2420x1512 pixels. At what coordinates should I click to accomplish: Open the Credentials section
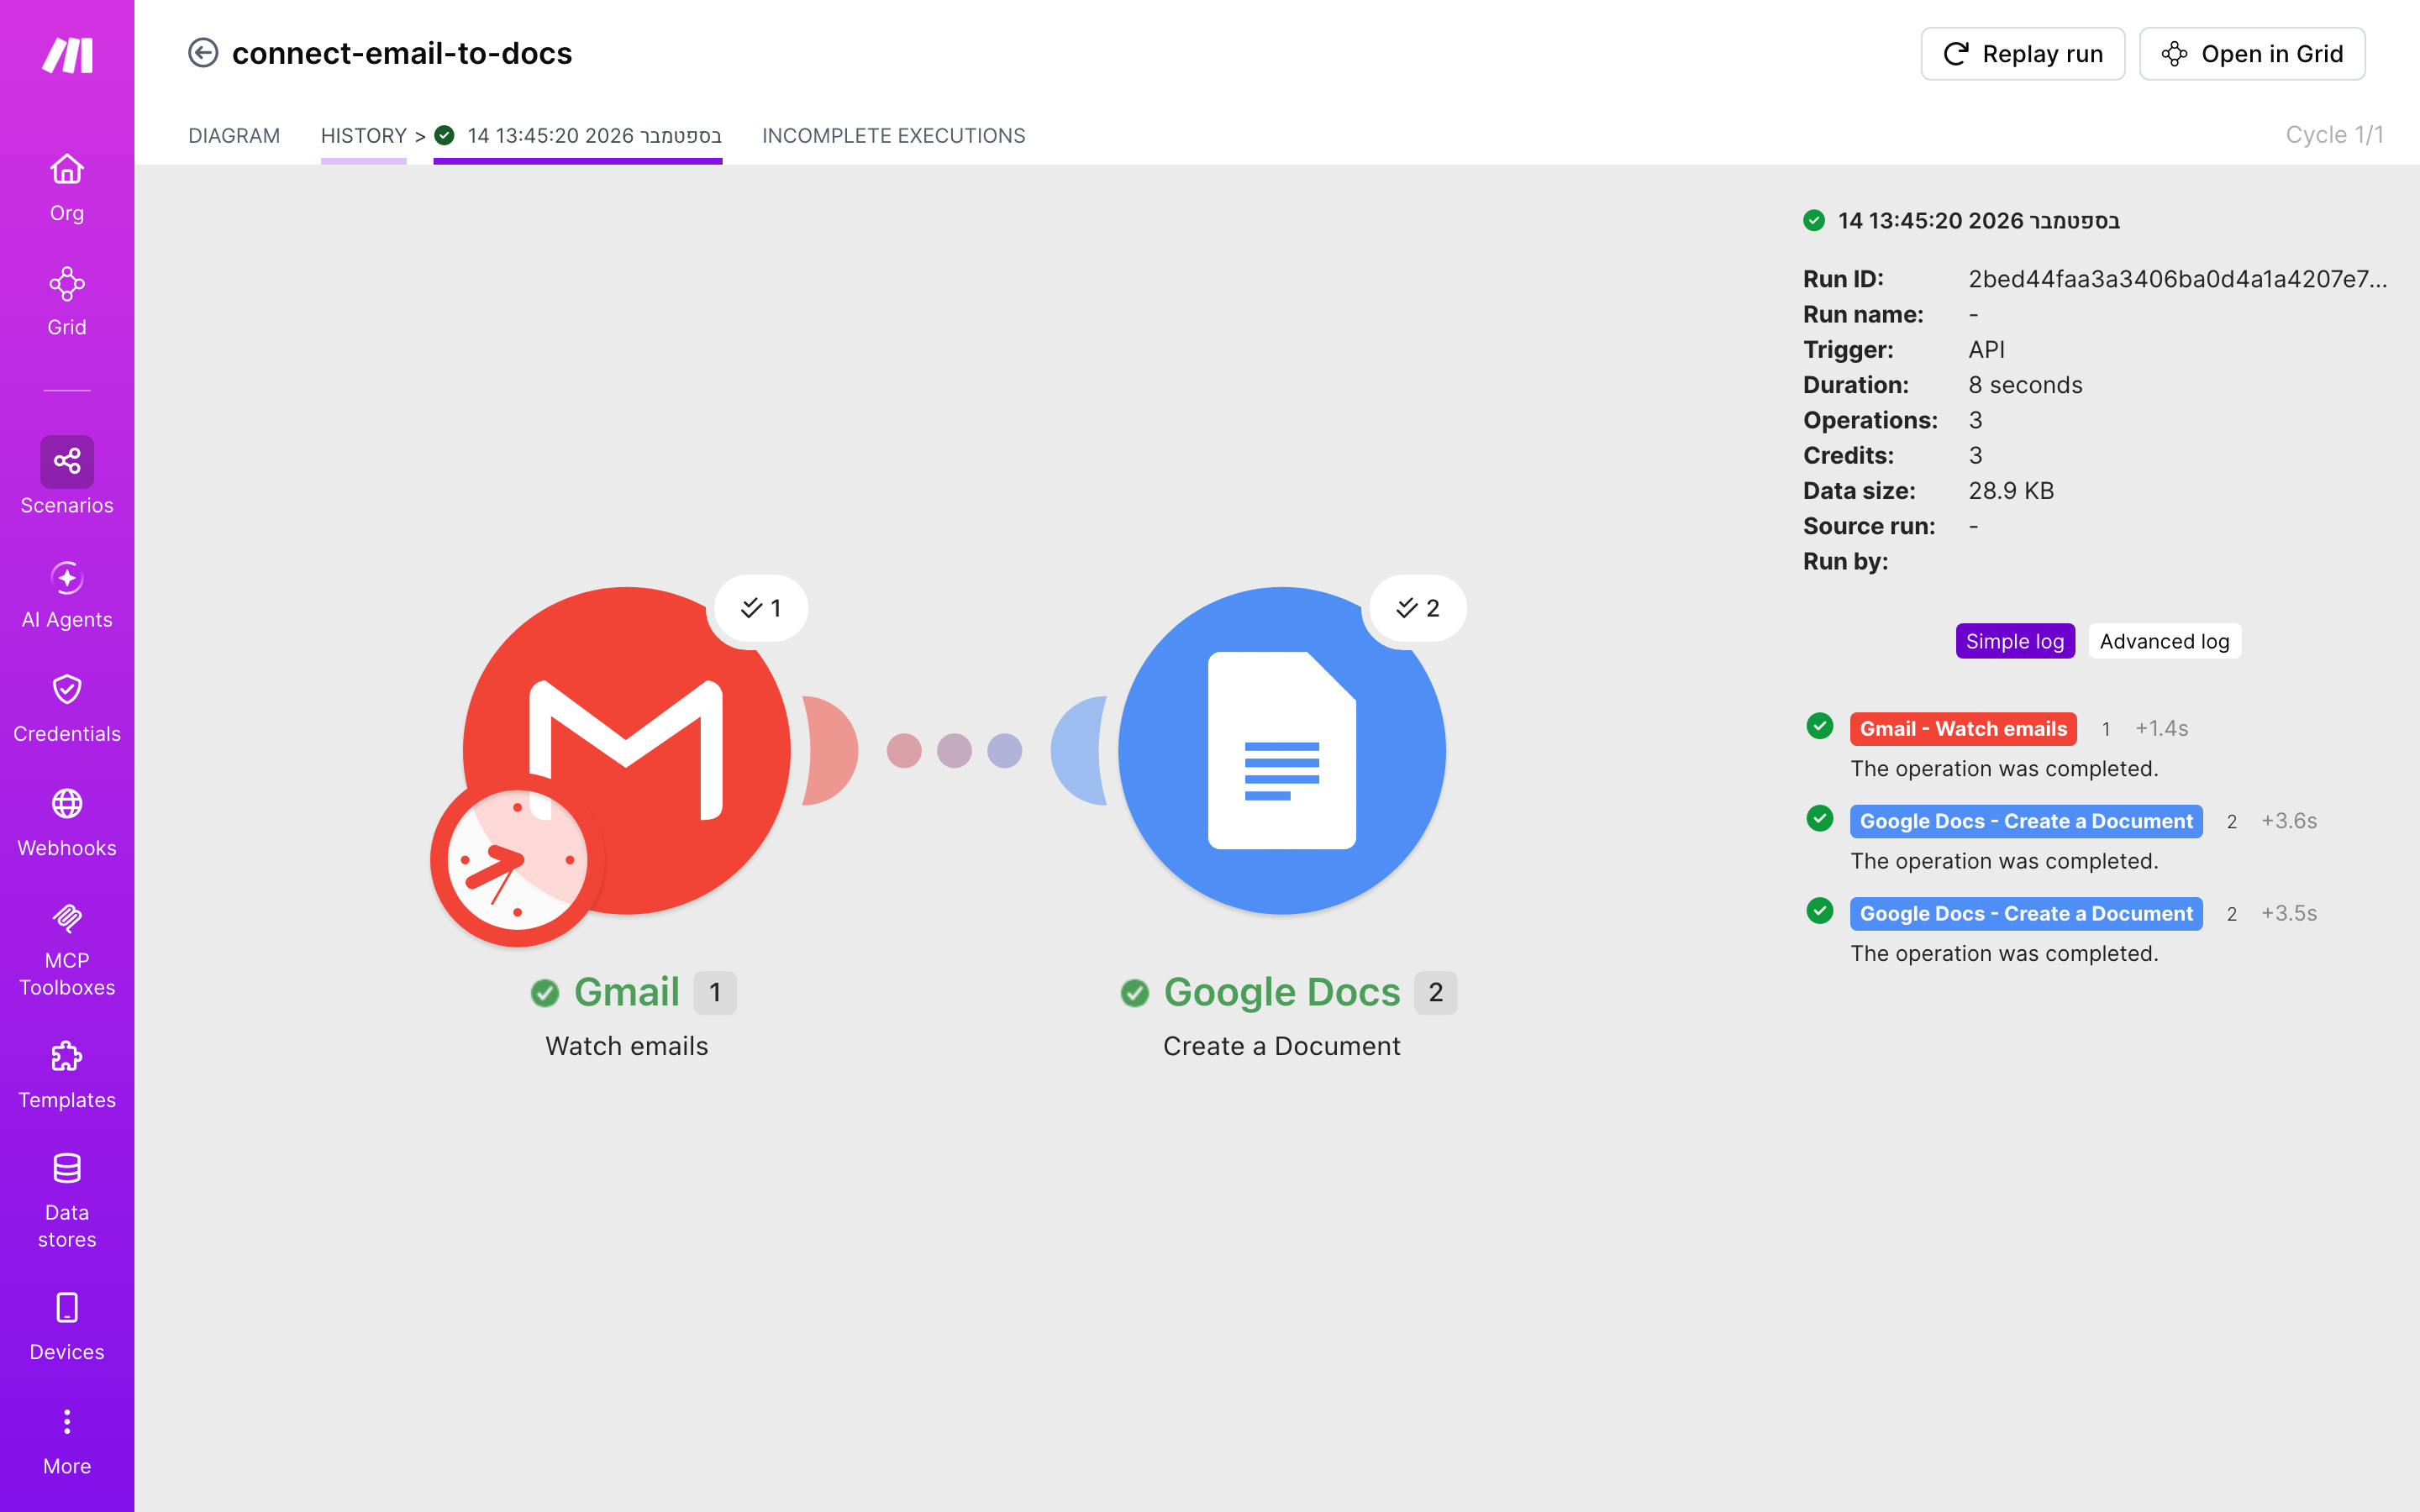67,708
